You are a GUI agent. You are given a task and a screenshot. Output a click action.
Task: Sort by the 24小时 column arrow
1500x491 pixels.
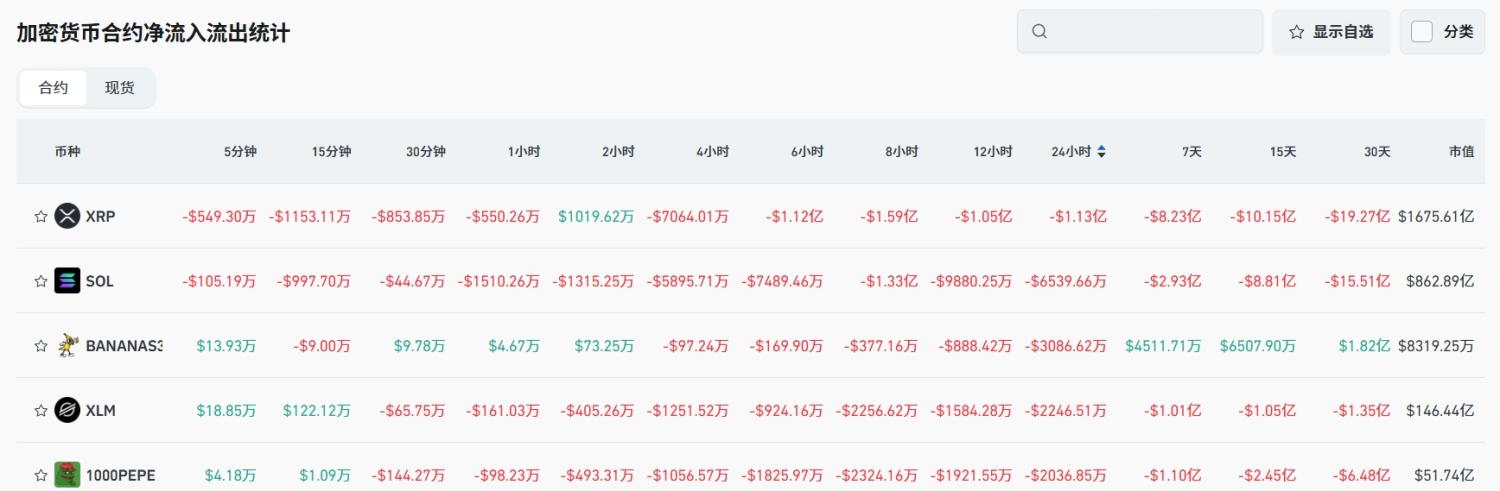click(1101, 152)
